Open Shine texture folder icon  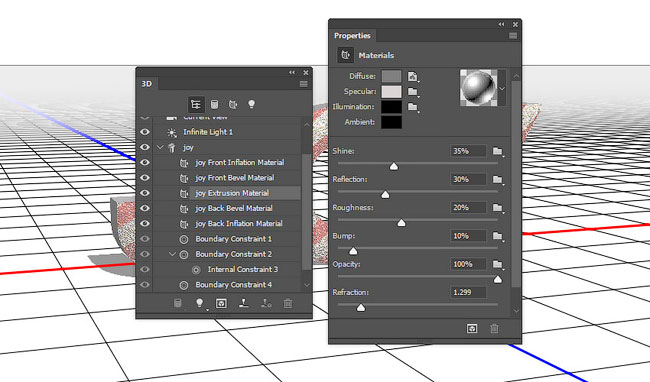498,151
